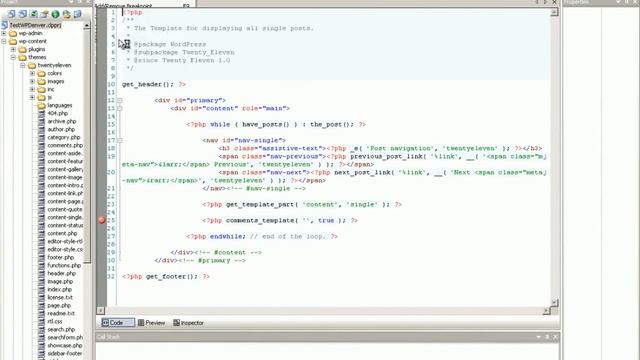Click the first project toolbar icon
This screenshot has width=640, height=360.
(x=11, y=14)
